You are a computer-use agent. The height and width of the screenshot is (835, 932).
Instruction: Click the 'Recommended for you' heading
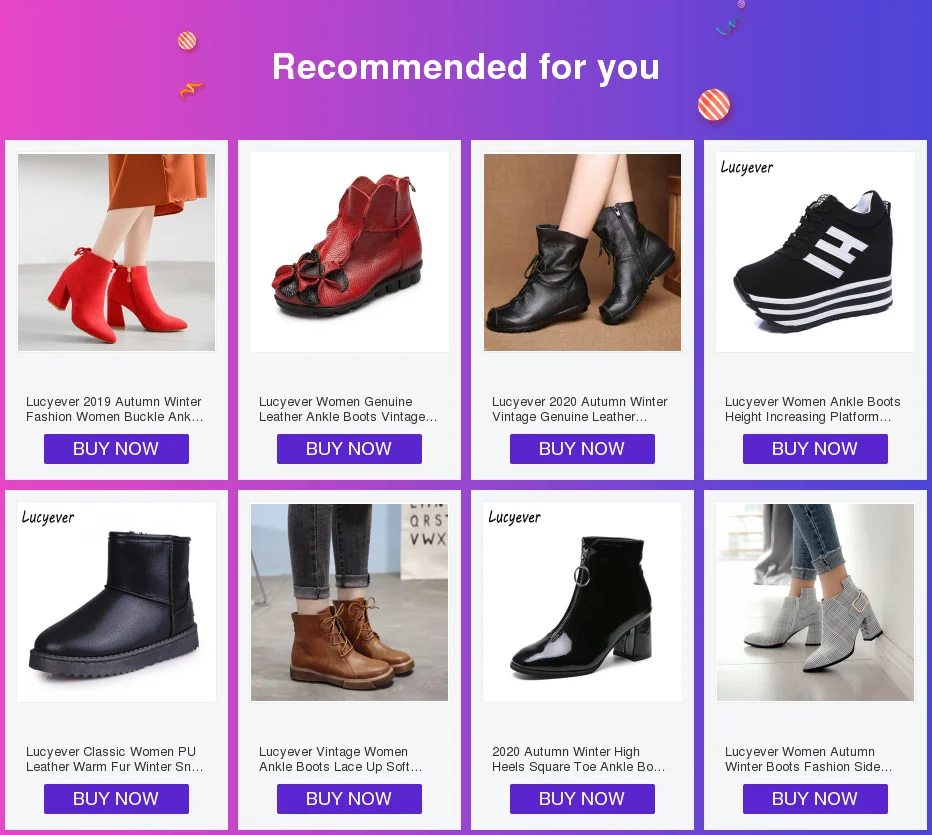[466, 67]
